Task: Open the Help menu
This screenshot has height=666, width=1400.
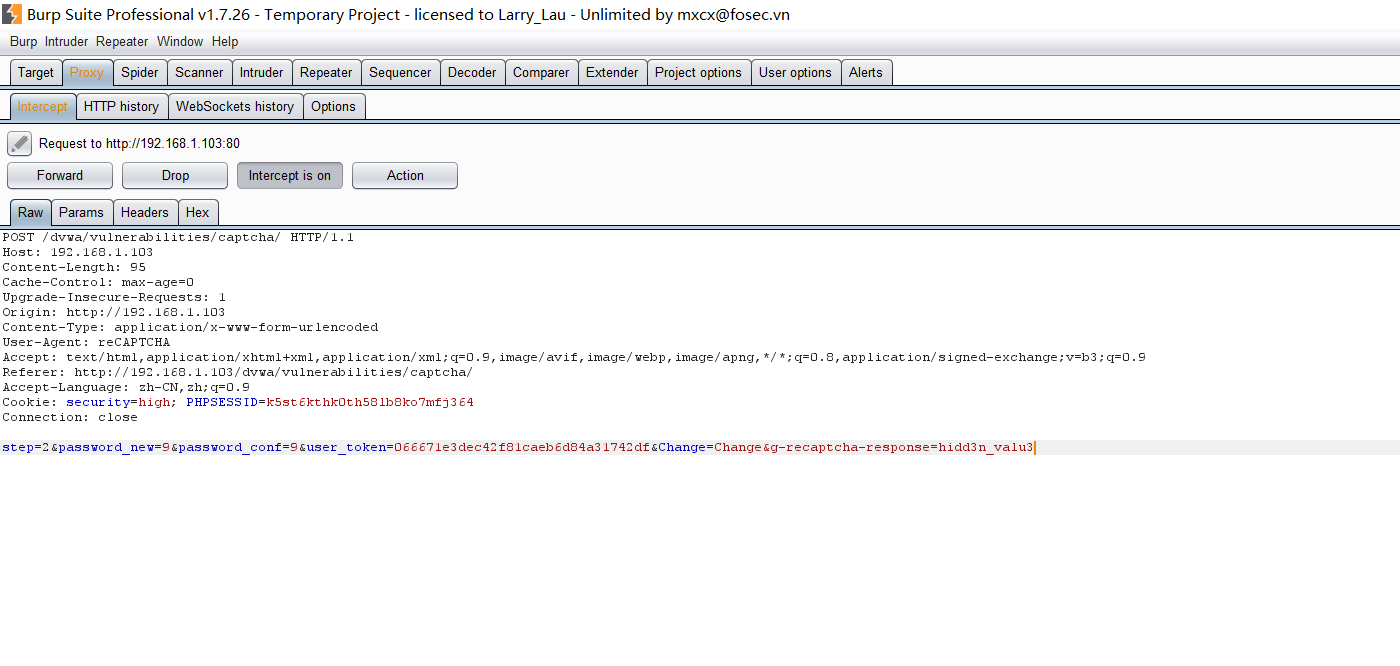Action: [x=225, y=41]
